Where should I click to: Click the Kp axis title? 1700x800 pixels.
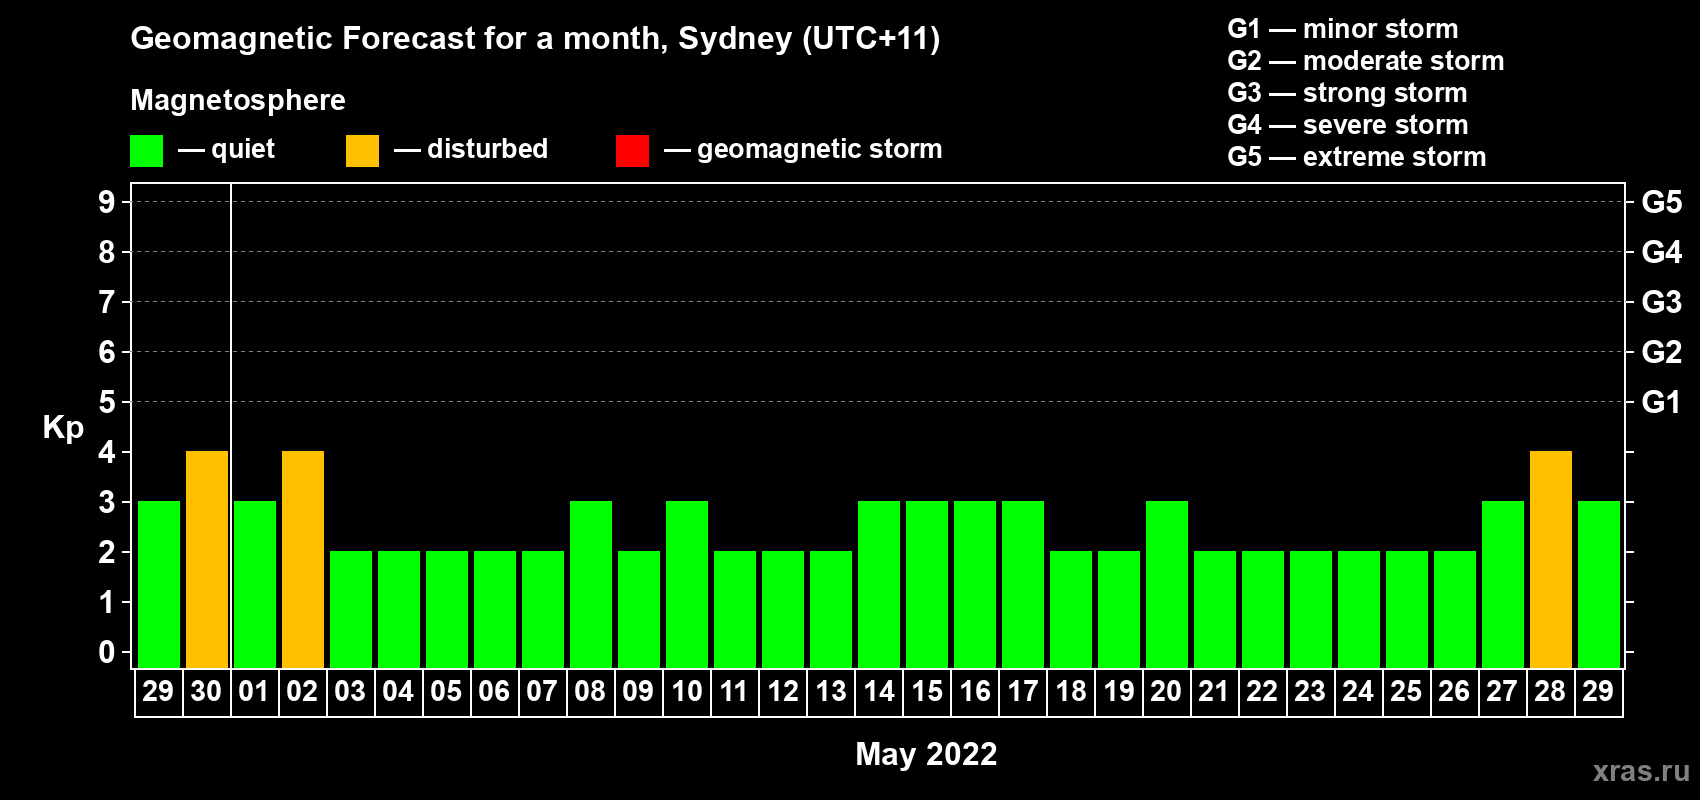coord(63,428)
